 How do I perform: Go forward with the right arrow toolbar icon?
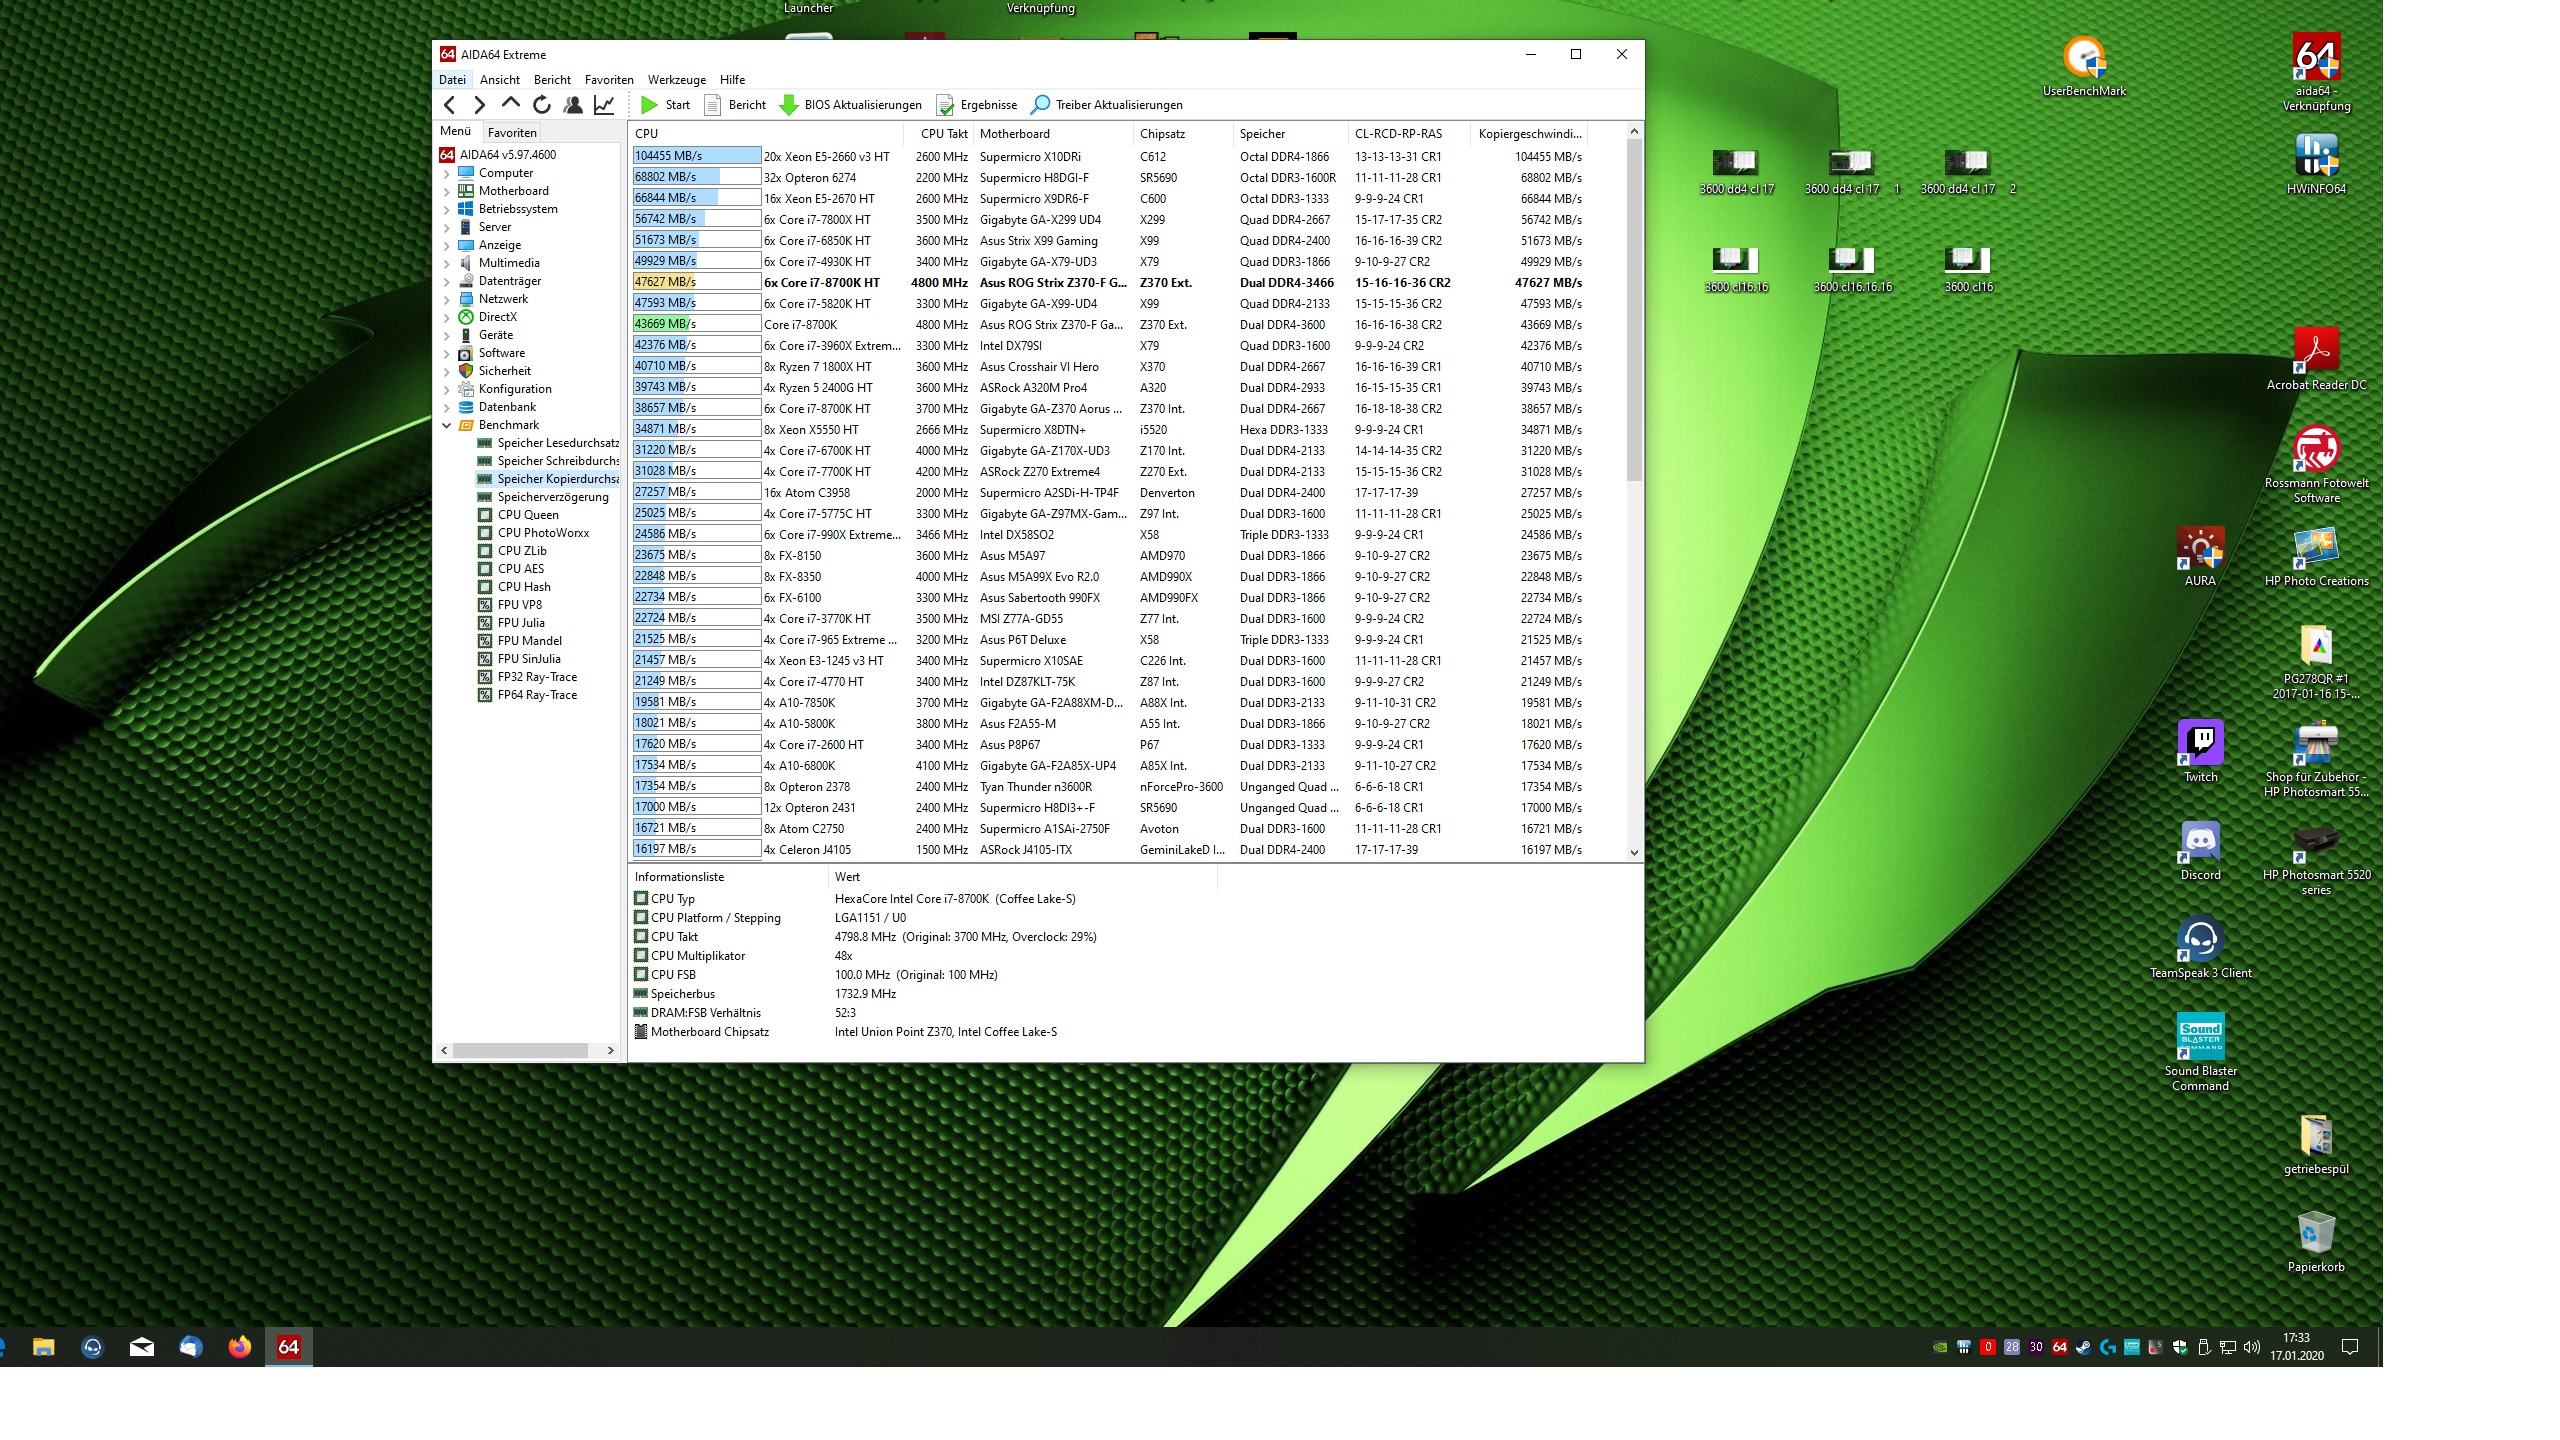479,105
